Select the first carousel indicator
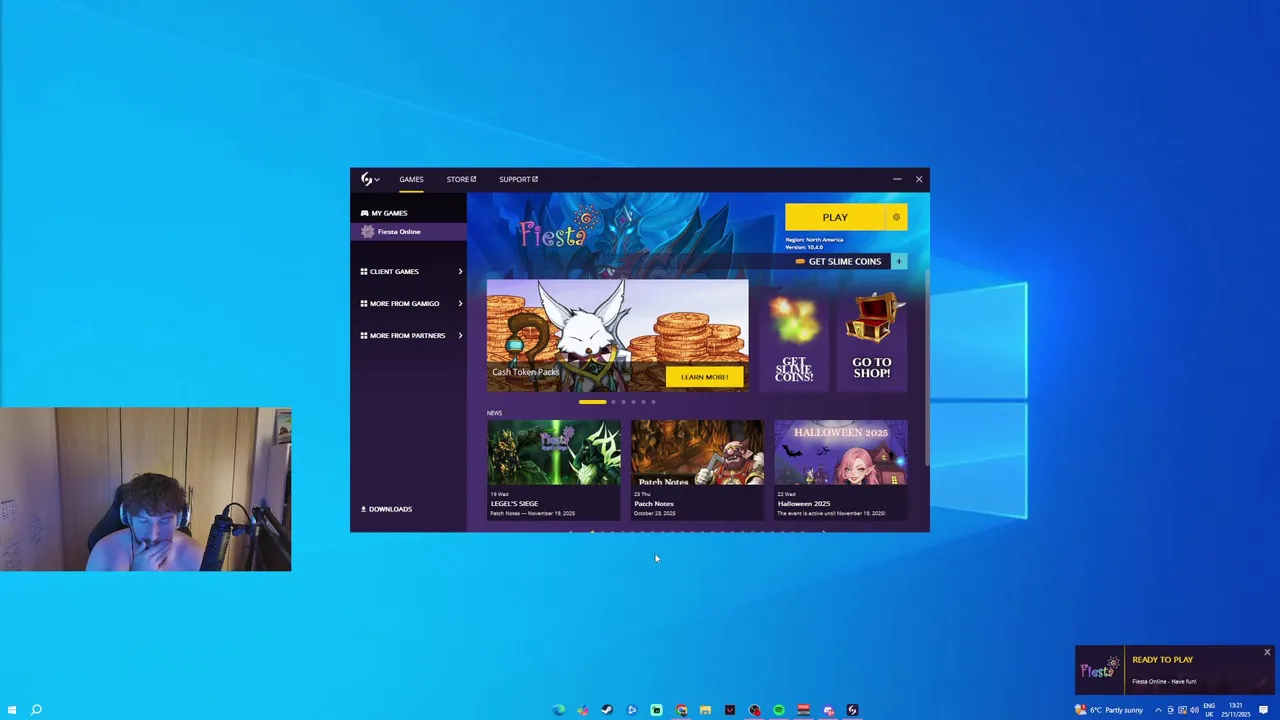This screenshot has height=720, width=1280. click(x=592, y=402)
